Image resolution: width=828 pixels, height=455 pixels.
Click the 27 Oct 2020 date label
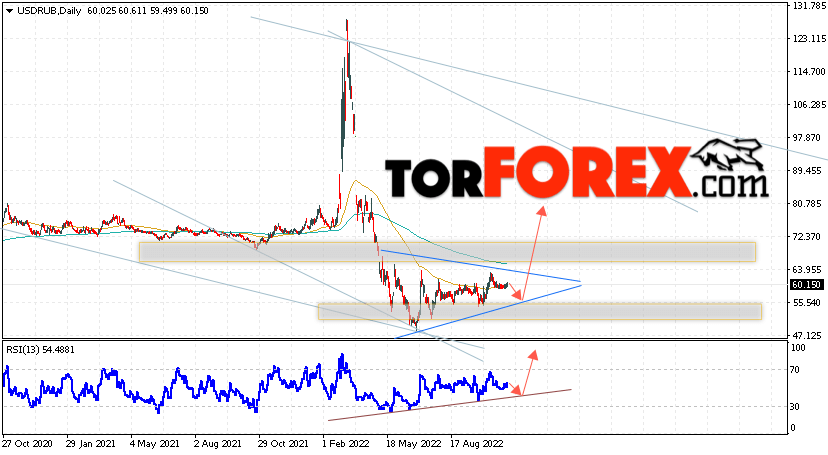click(27, 444)
